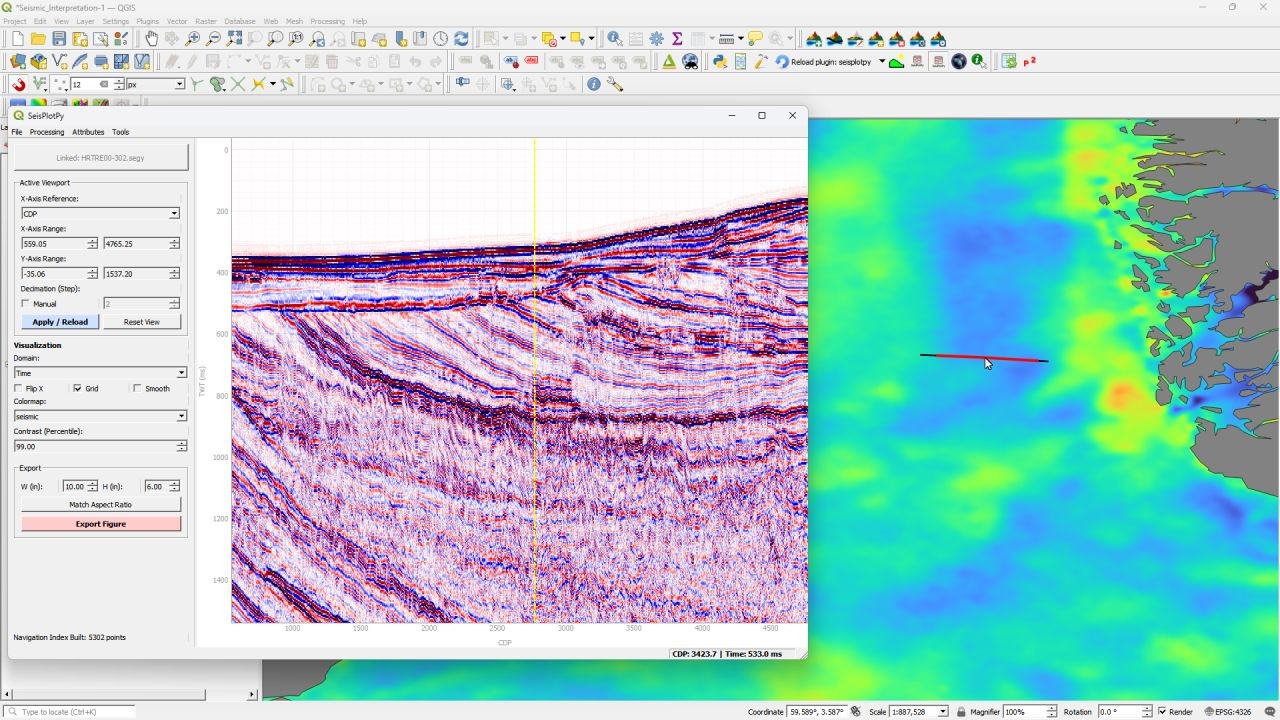Increase the Export width W stepper
This screenshot has width=1280, height=720.
(x=92, y=484)
